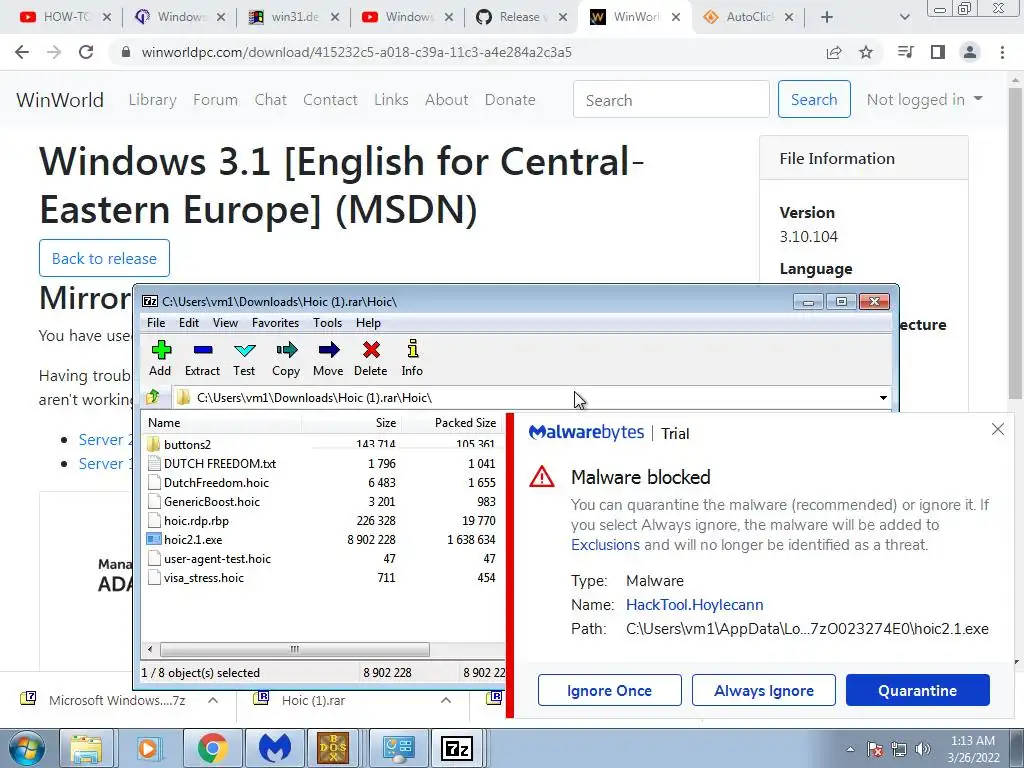Viewport: 1024px width, 768px height.
Task: Click the Back to release button
Action: pos(104,258)
